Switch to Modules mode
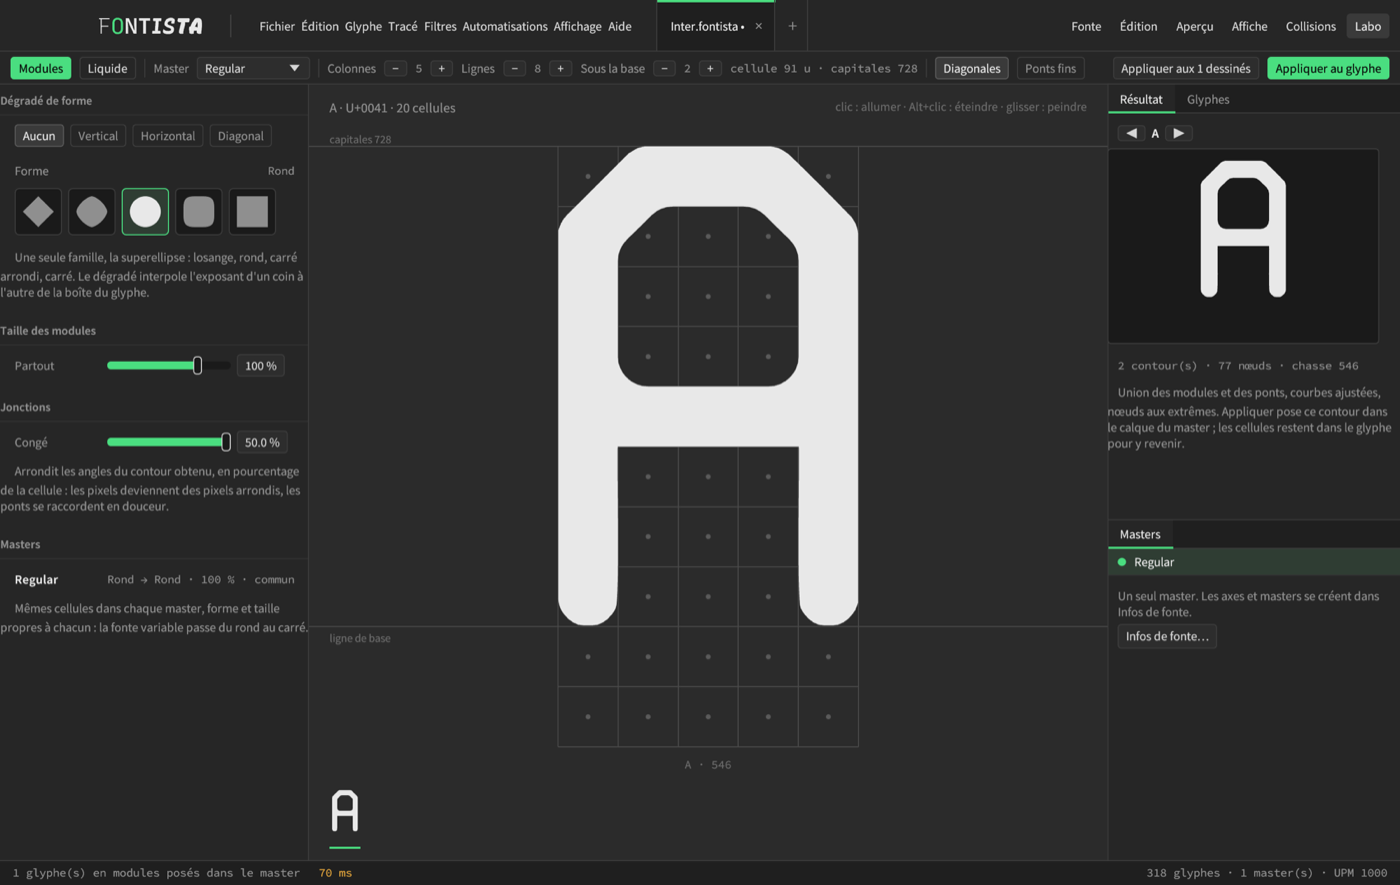The height and width of the screenshot is (885, 1400). pos(41,68)
